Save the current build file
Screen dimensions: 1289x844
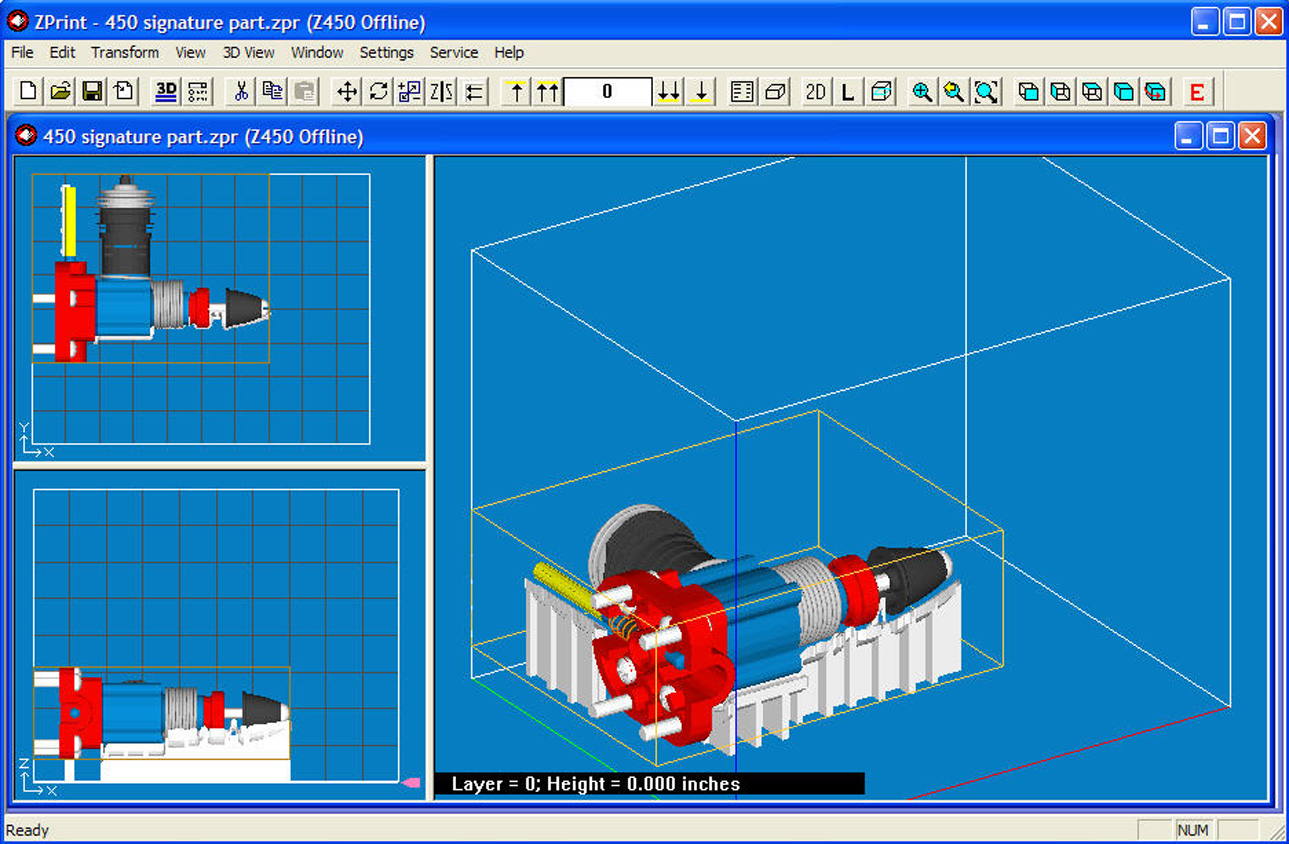[91, 91]
